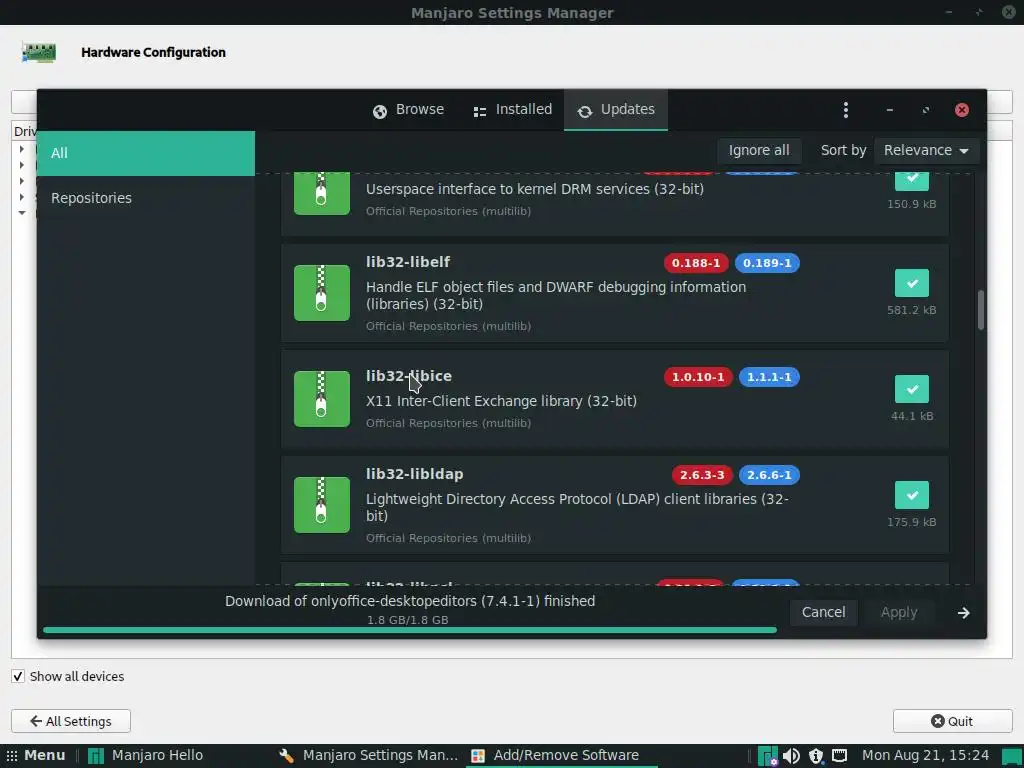Uncheck the lib32-libldap update checkbox
This screenshot has width=1024, height=768.
tap(912, 495)
